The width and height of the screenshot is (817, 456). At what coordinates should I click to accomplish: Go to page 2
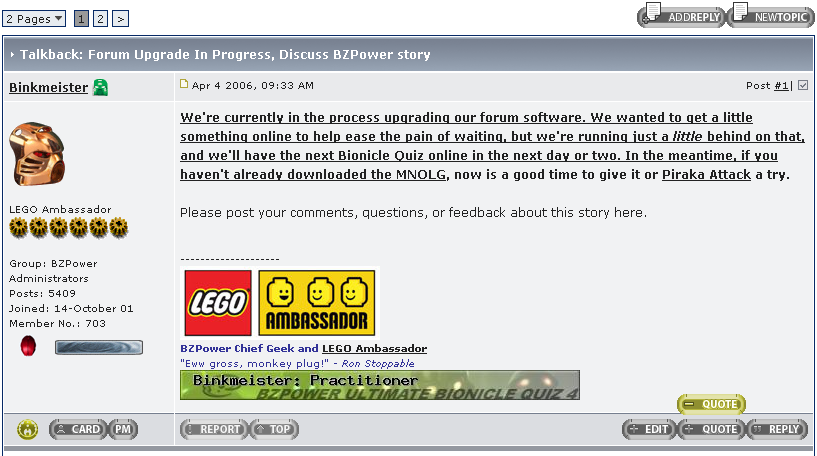(x=101, y=19)
